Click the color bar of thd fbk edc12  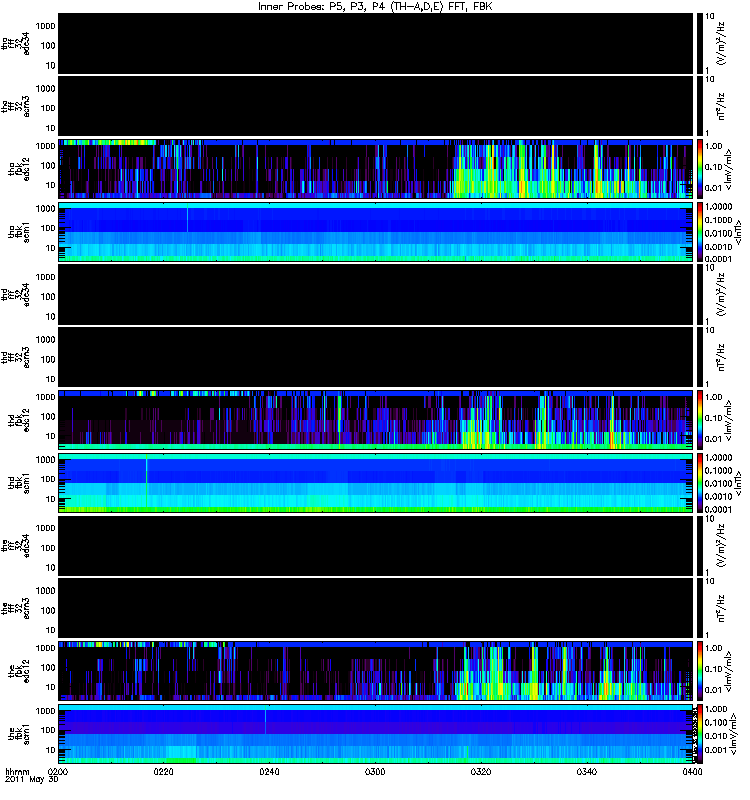point(699,420)
